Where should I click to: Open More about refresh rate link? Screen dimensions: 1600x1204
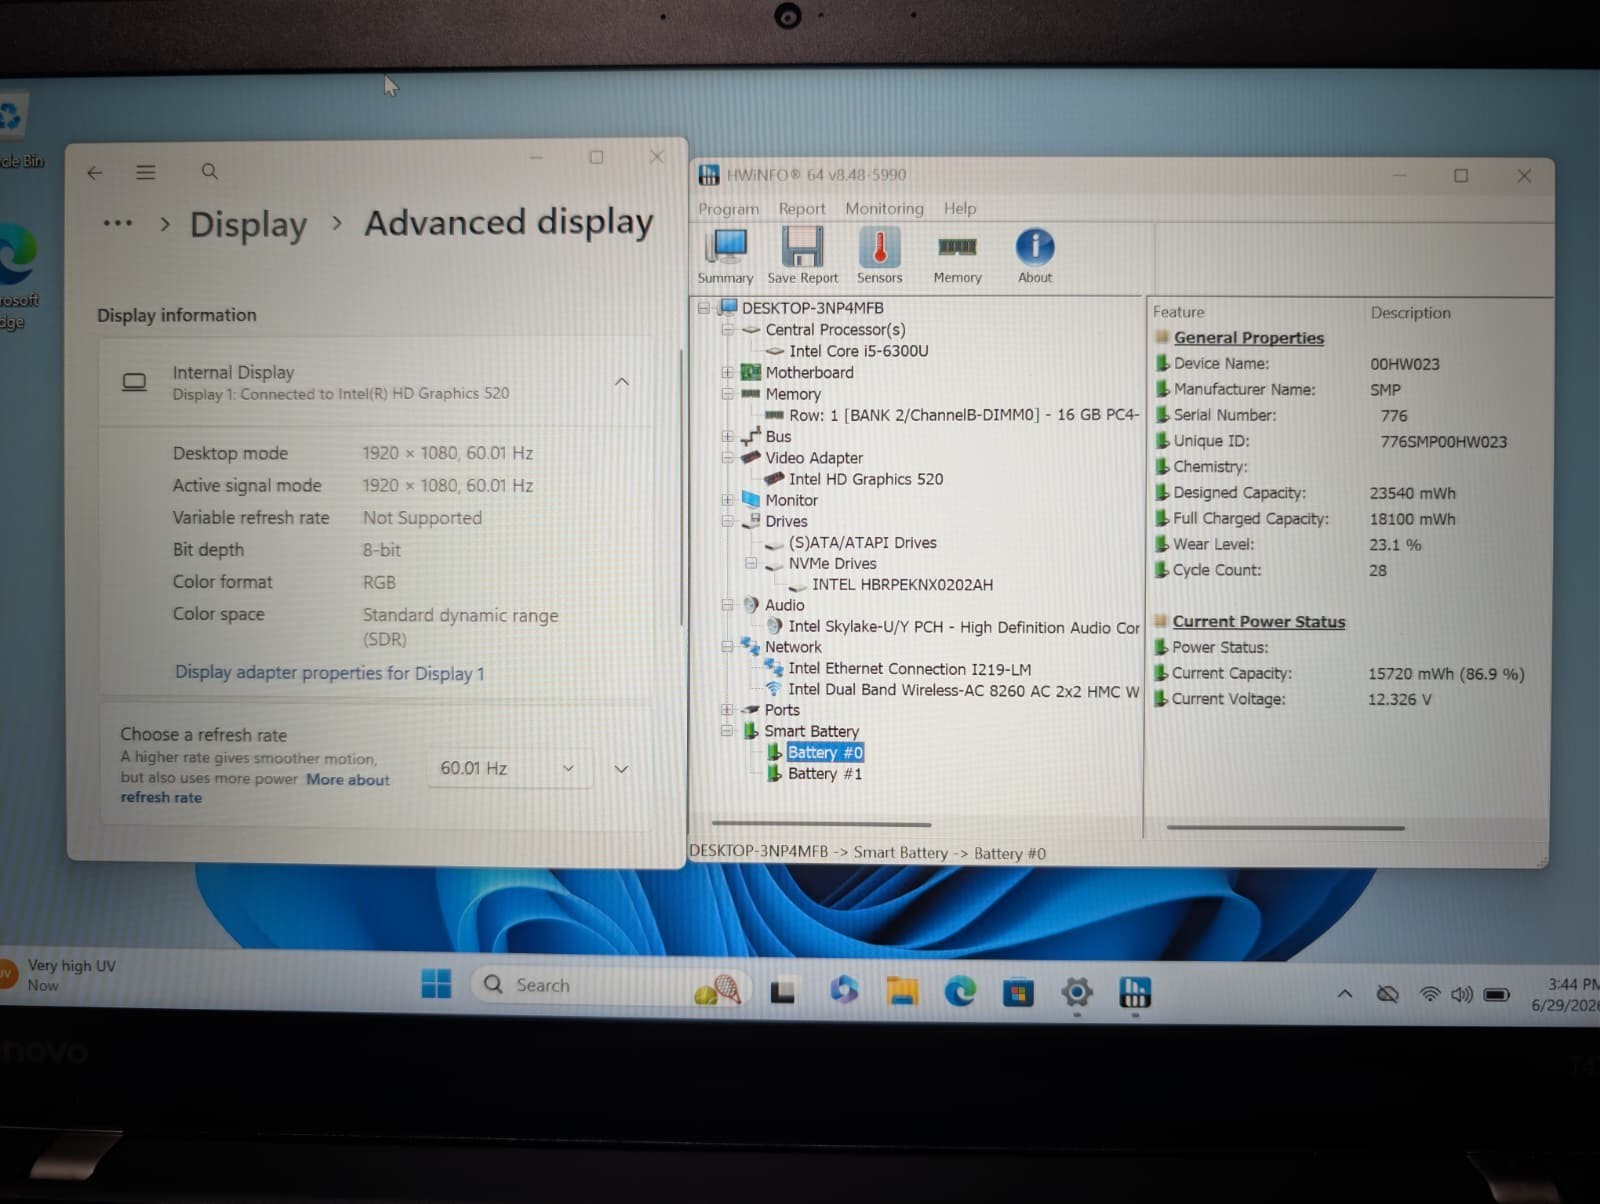click(255, 788)
